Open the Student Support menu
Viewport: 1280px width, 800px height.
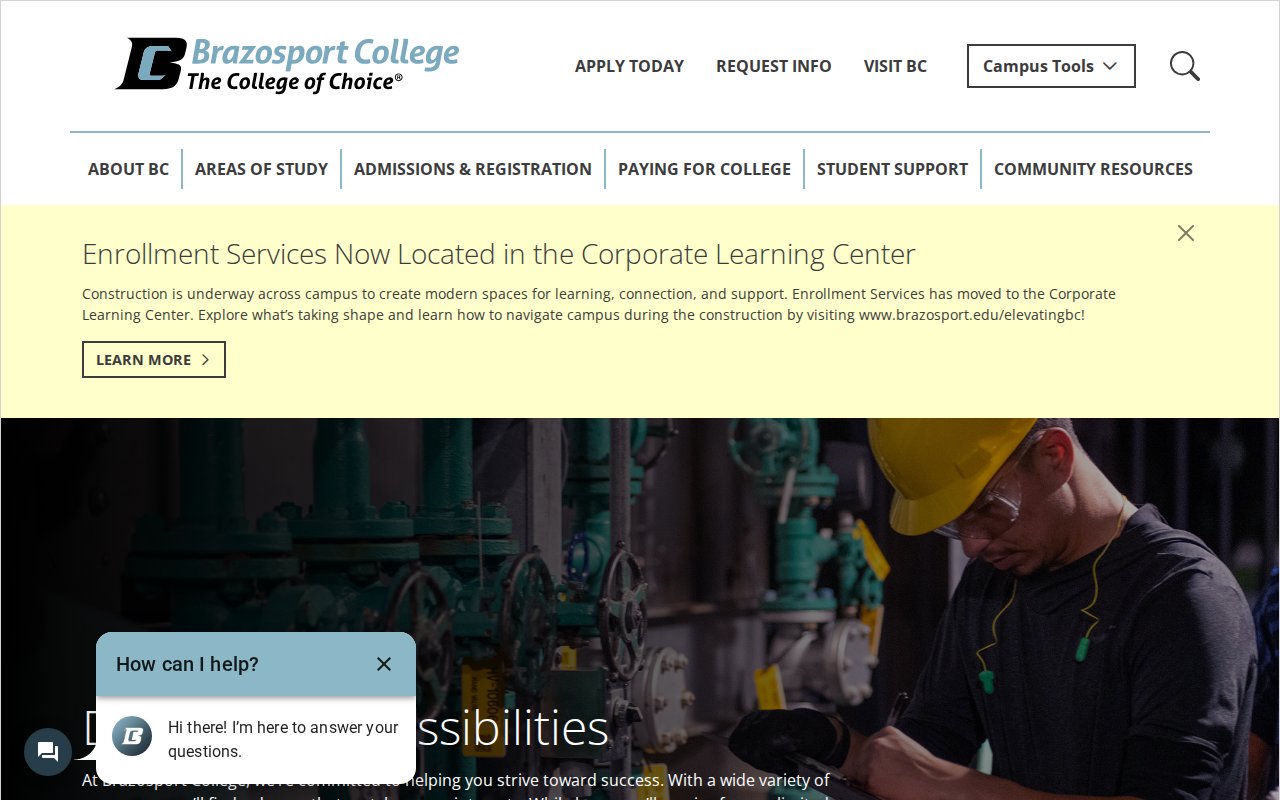[x=892, y=169]
